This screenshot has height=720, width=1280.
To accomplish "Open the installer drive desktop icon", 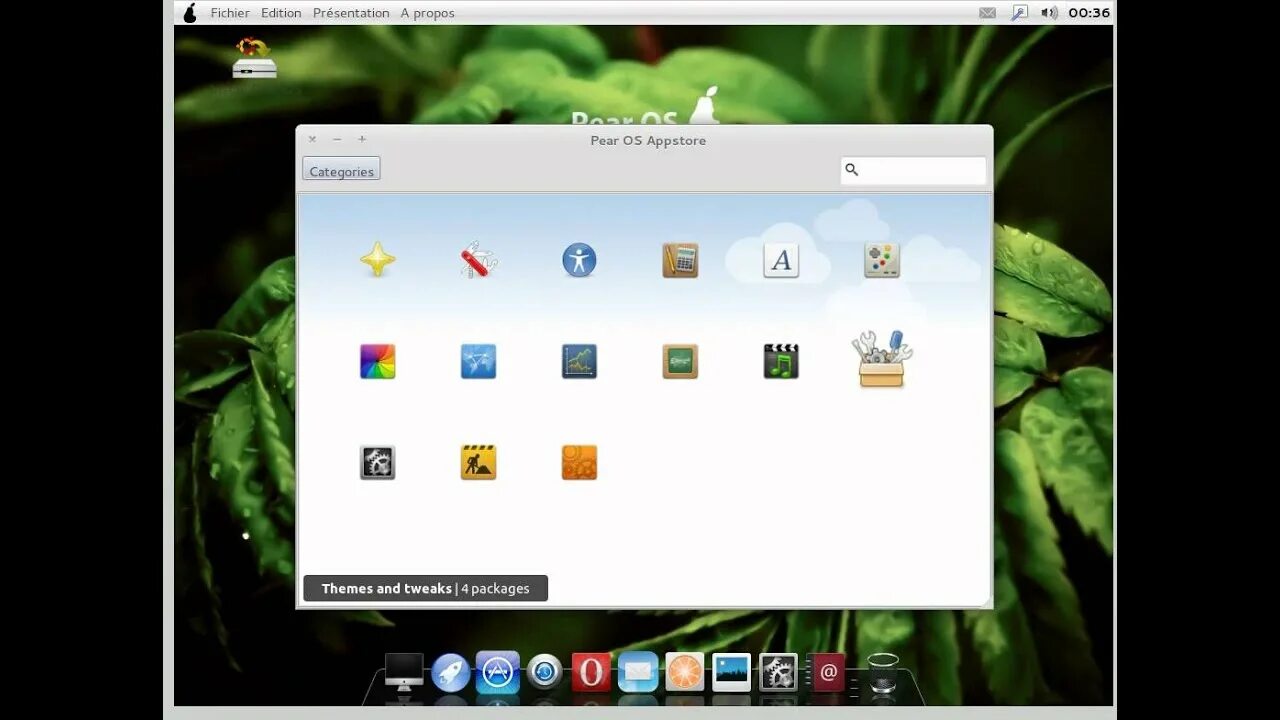I will point(255,58).
